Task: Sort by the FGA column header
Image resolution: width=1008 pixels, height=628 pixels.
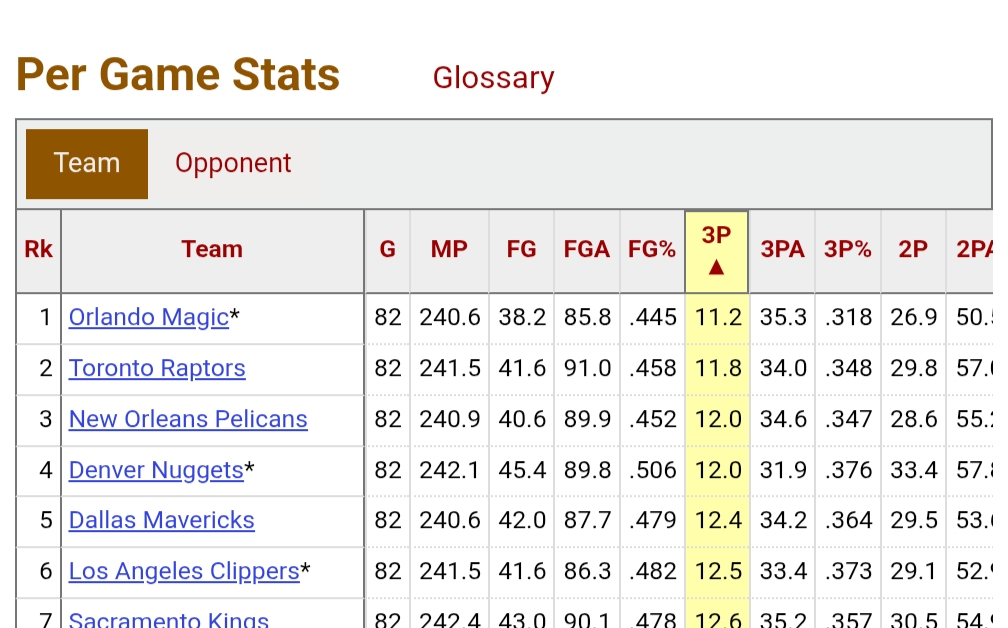Action: click(x=586, y=250)
